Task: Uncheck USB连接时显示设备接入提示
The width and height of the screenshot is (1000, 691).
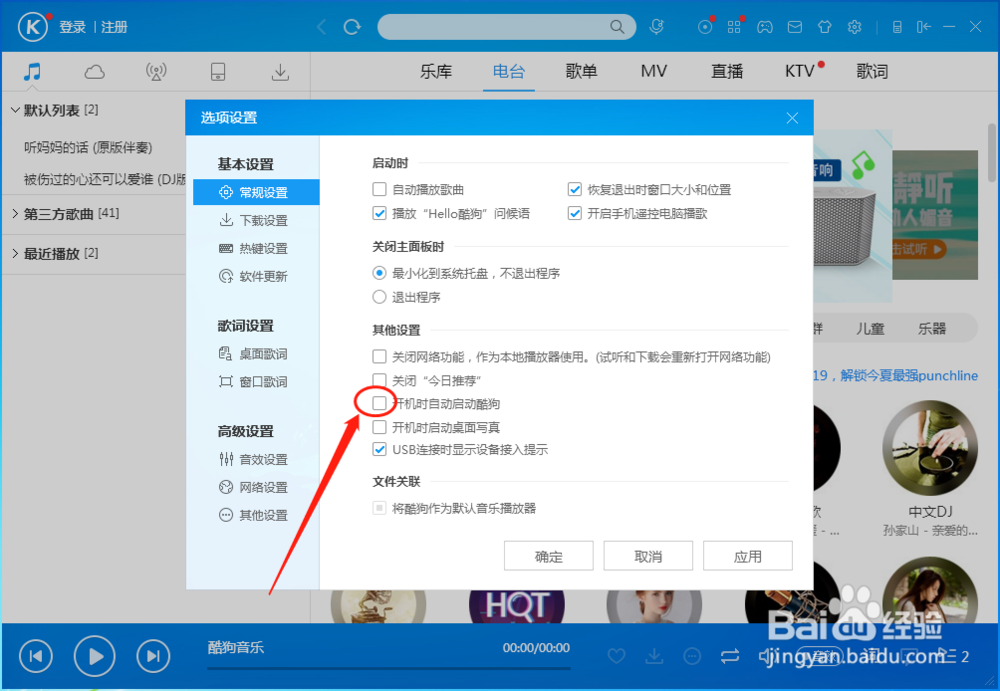Action: tap(379, 449)
